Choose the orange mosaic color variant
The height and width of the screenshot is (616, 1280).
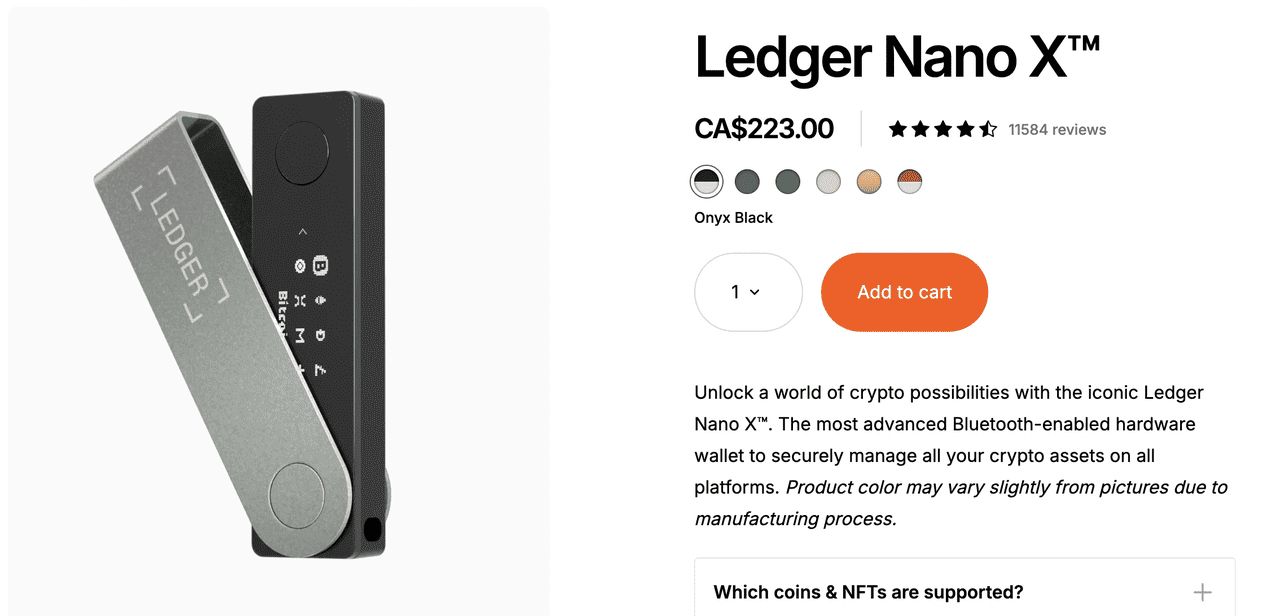tap(868, 181)
